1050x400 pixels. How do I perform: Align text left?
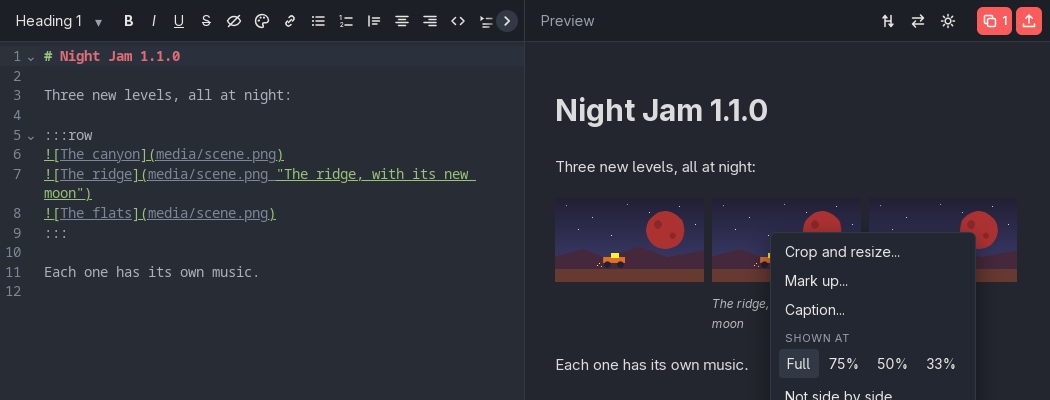click(374, 21)
